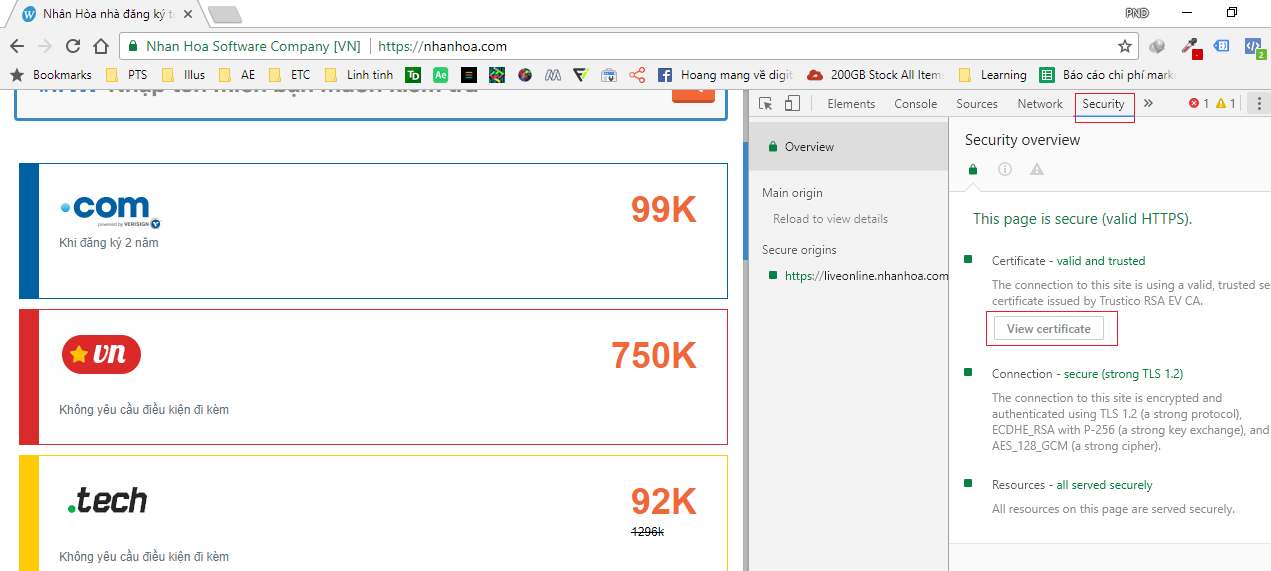Click the green padlock in address bar
Image resolution: width=1271 pixels, height=571 pixels.
pos(132,46)
